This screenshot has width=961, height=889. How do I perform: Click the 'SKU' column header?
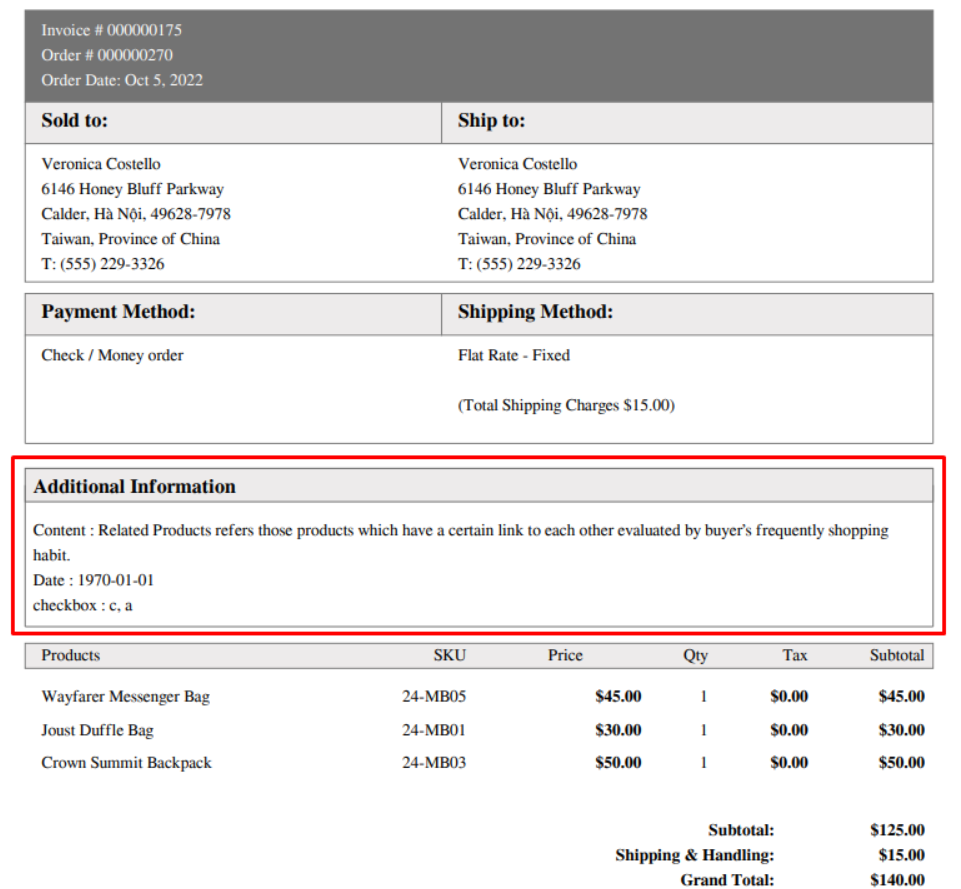click(449, 655)
